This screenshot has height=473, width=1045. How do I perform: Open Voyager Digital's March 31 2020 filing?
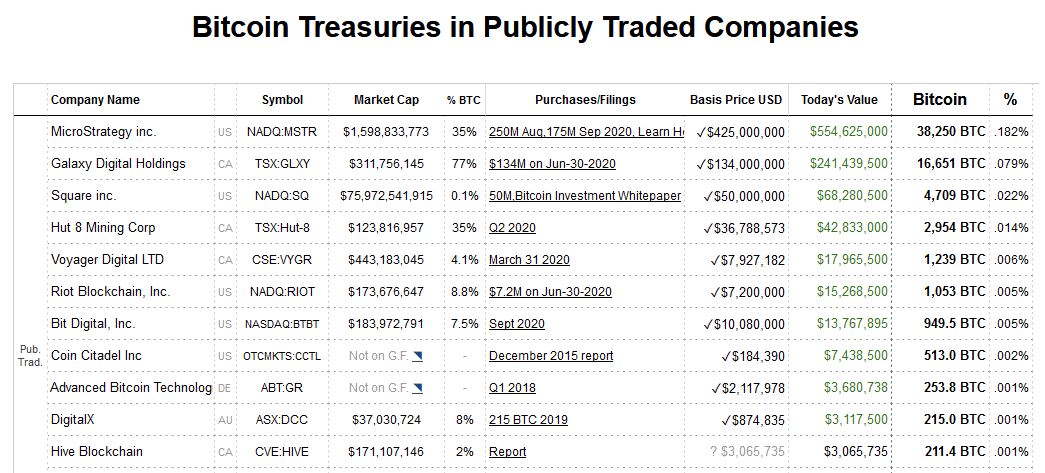click(x=529, y=260)
